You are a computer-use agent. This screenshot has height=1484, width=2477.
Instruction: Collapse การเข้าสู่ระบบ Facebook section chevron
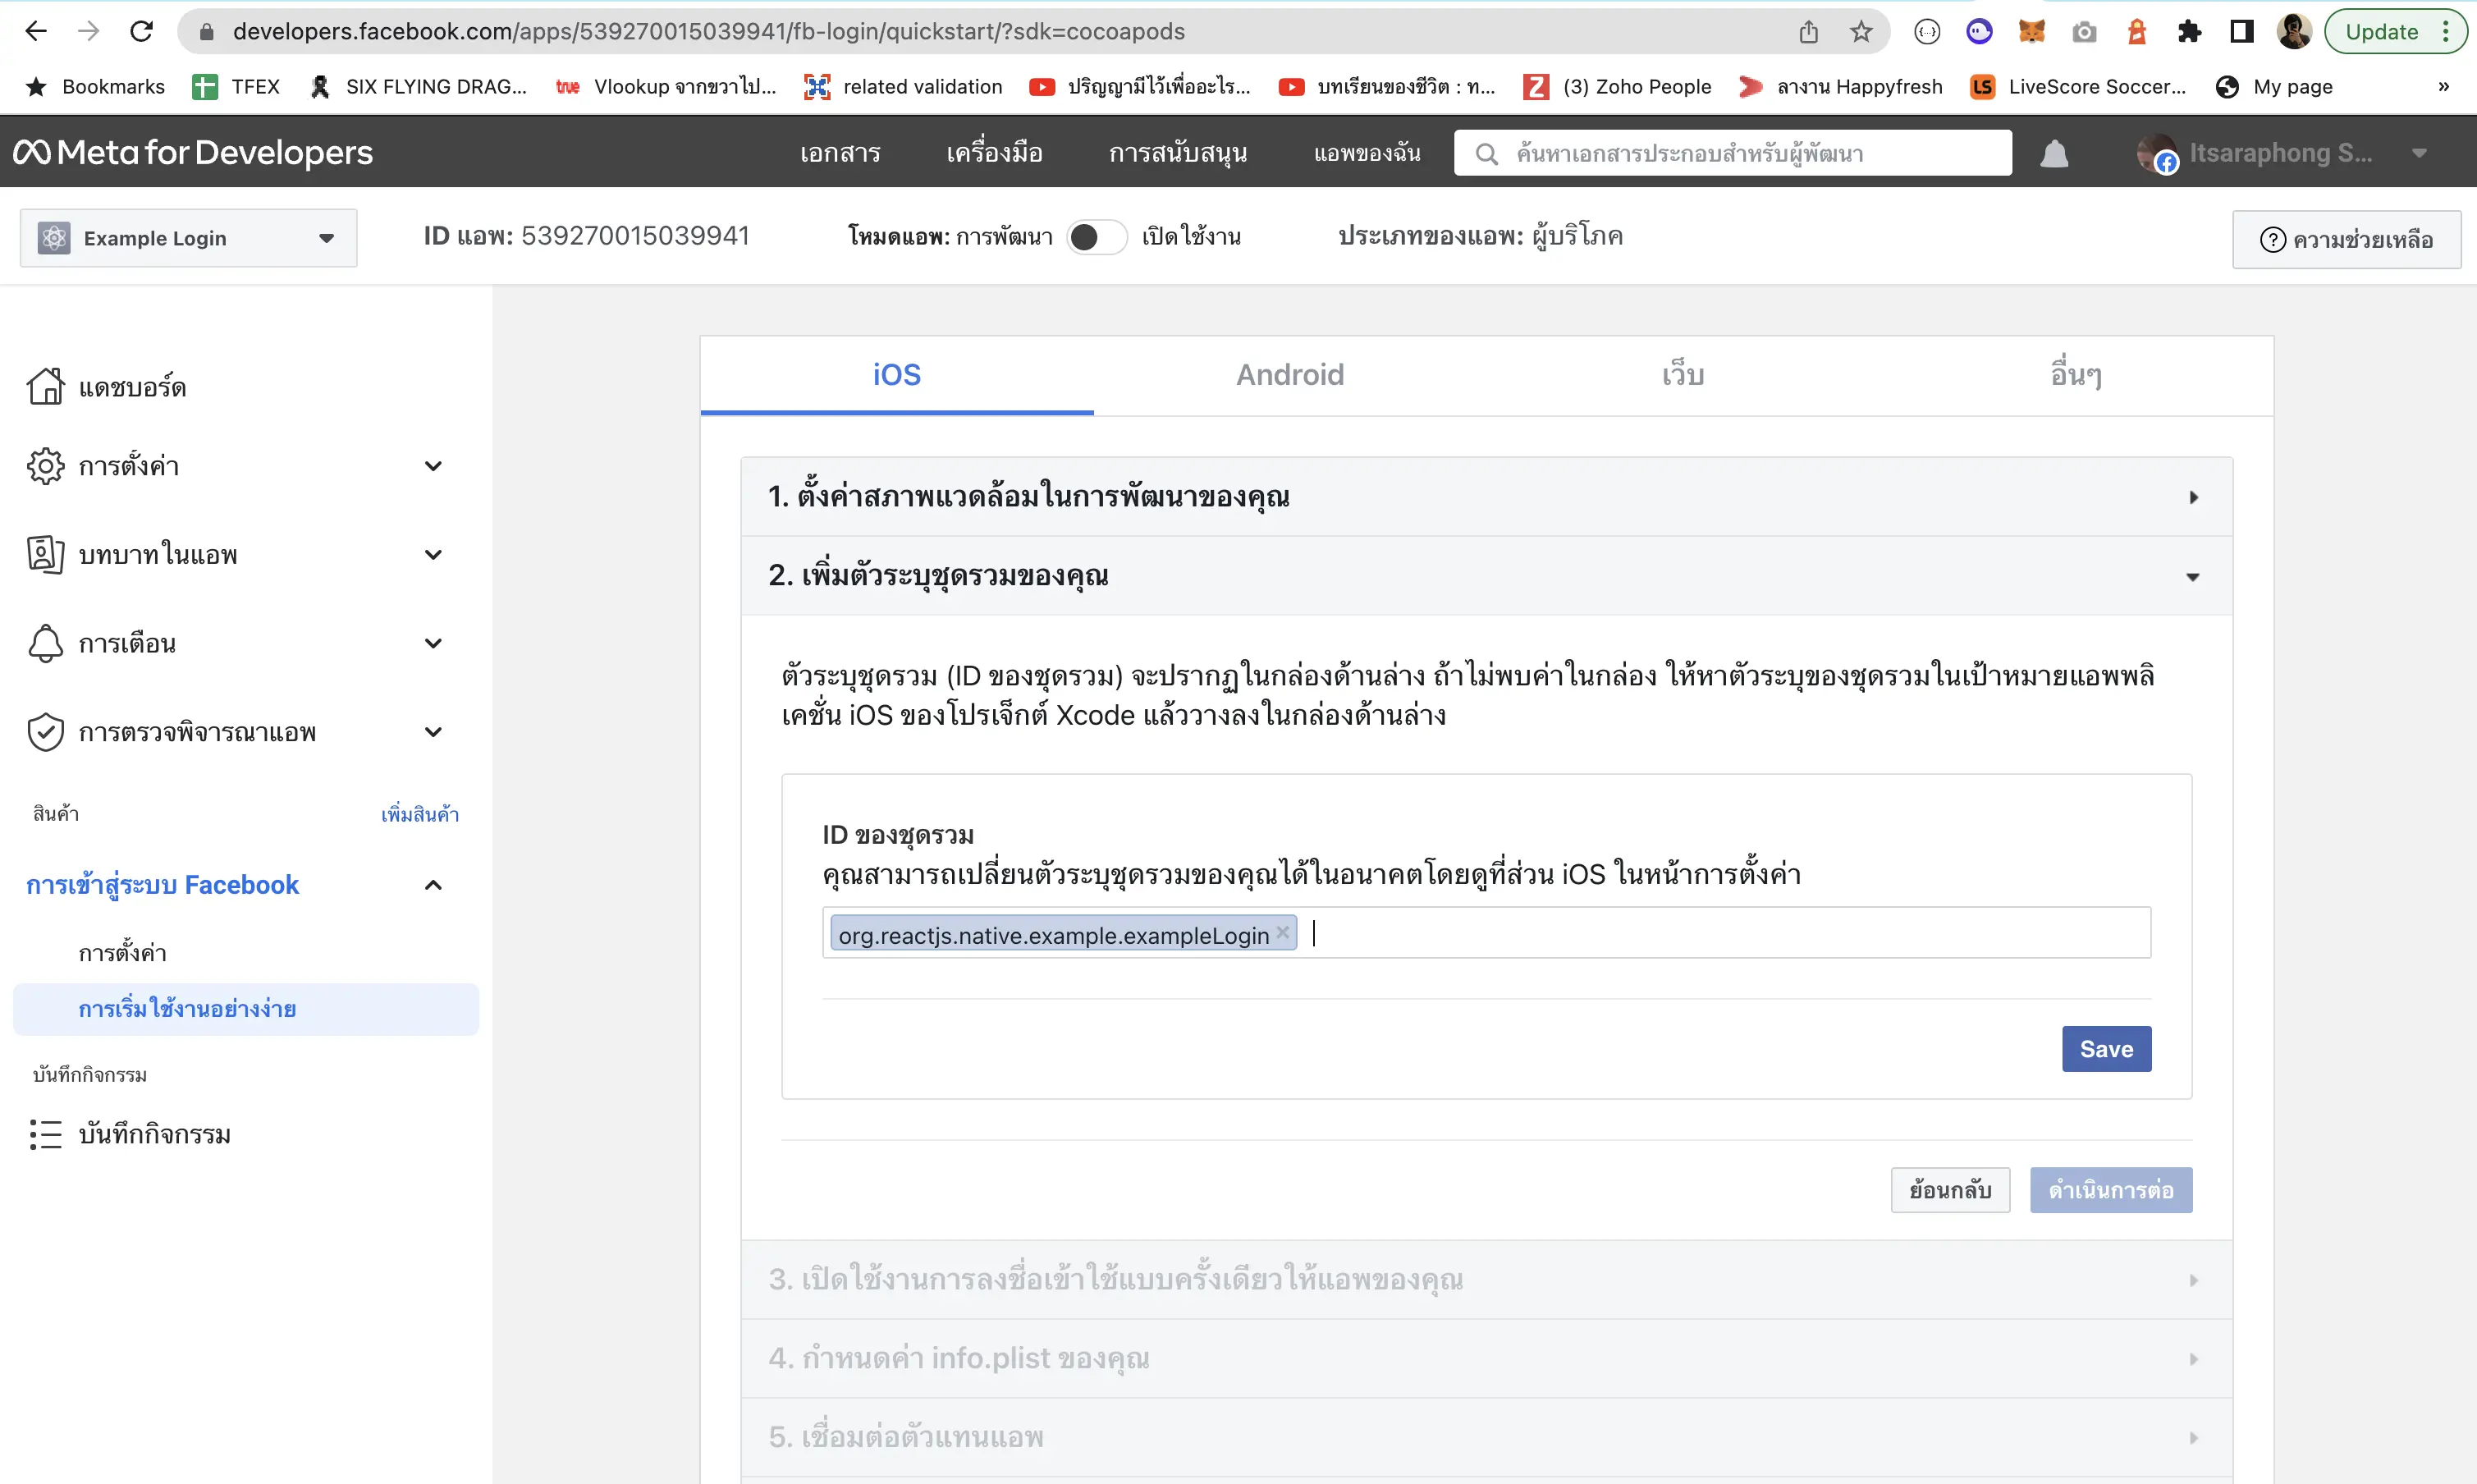pyautogui.click(x=433, y=885)
